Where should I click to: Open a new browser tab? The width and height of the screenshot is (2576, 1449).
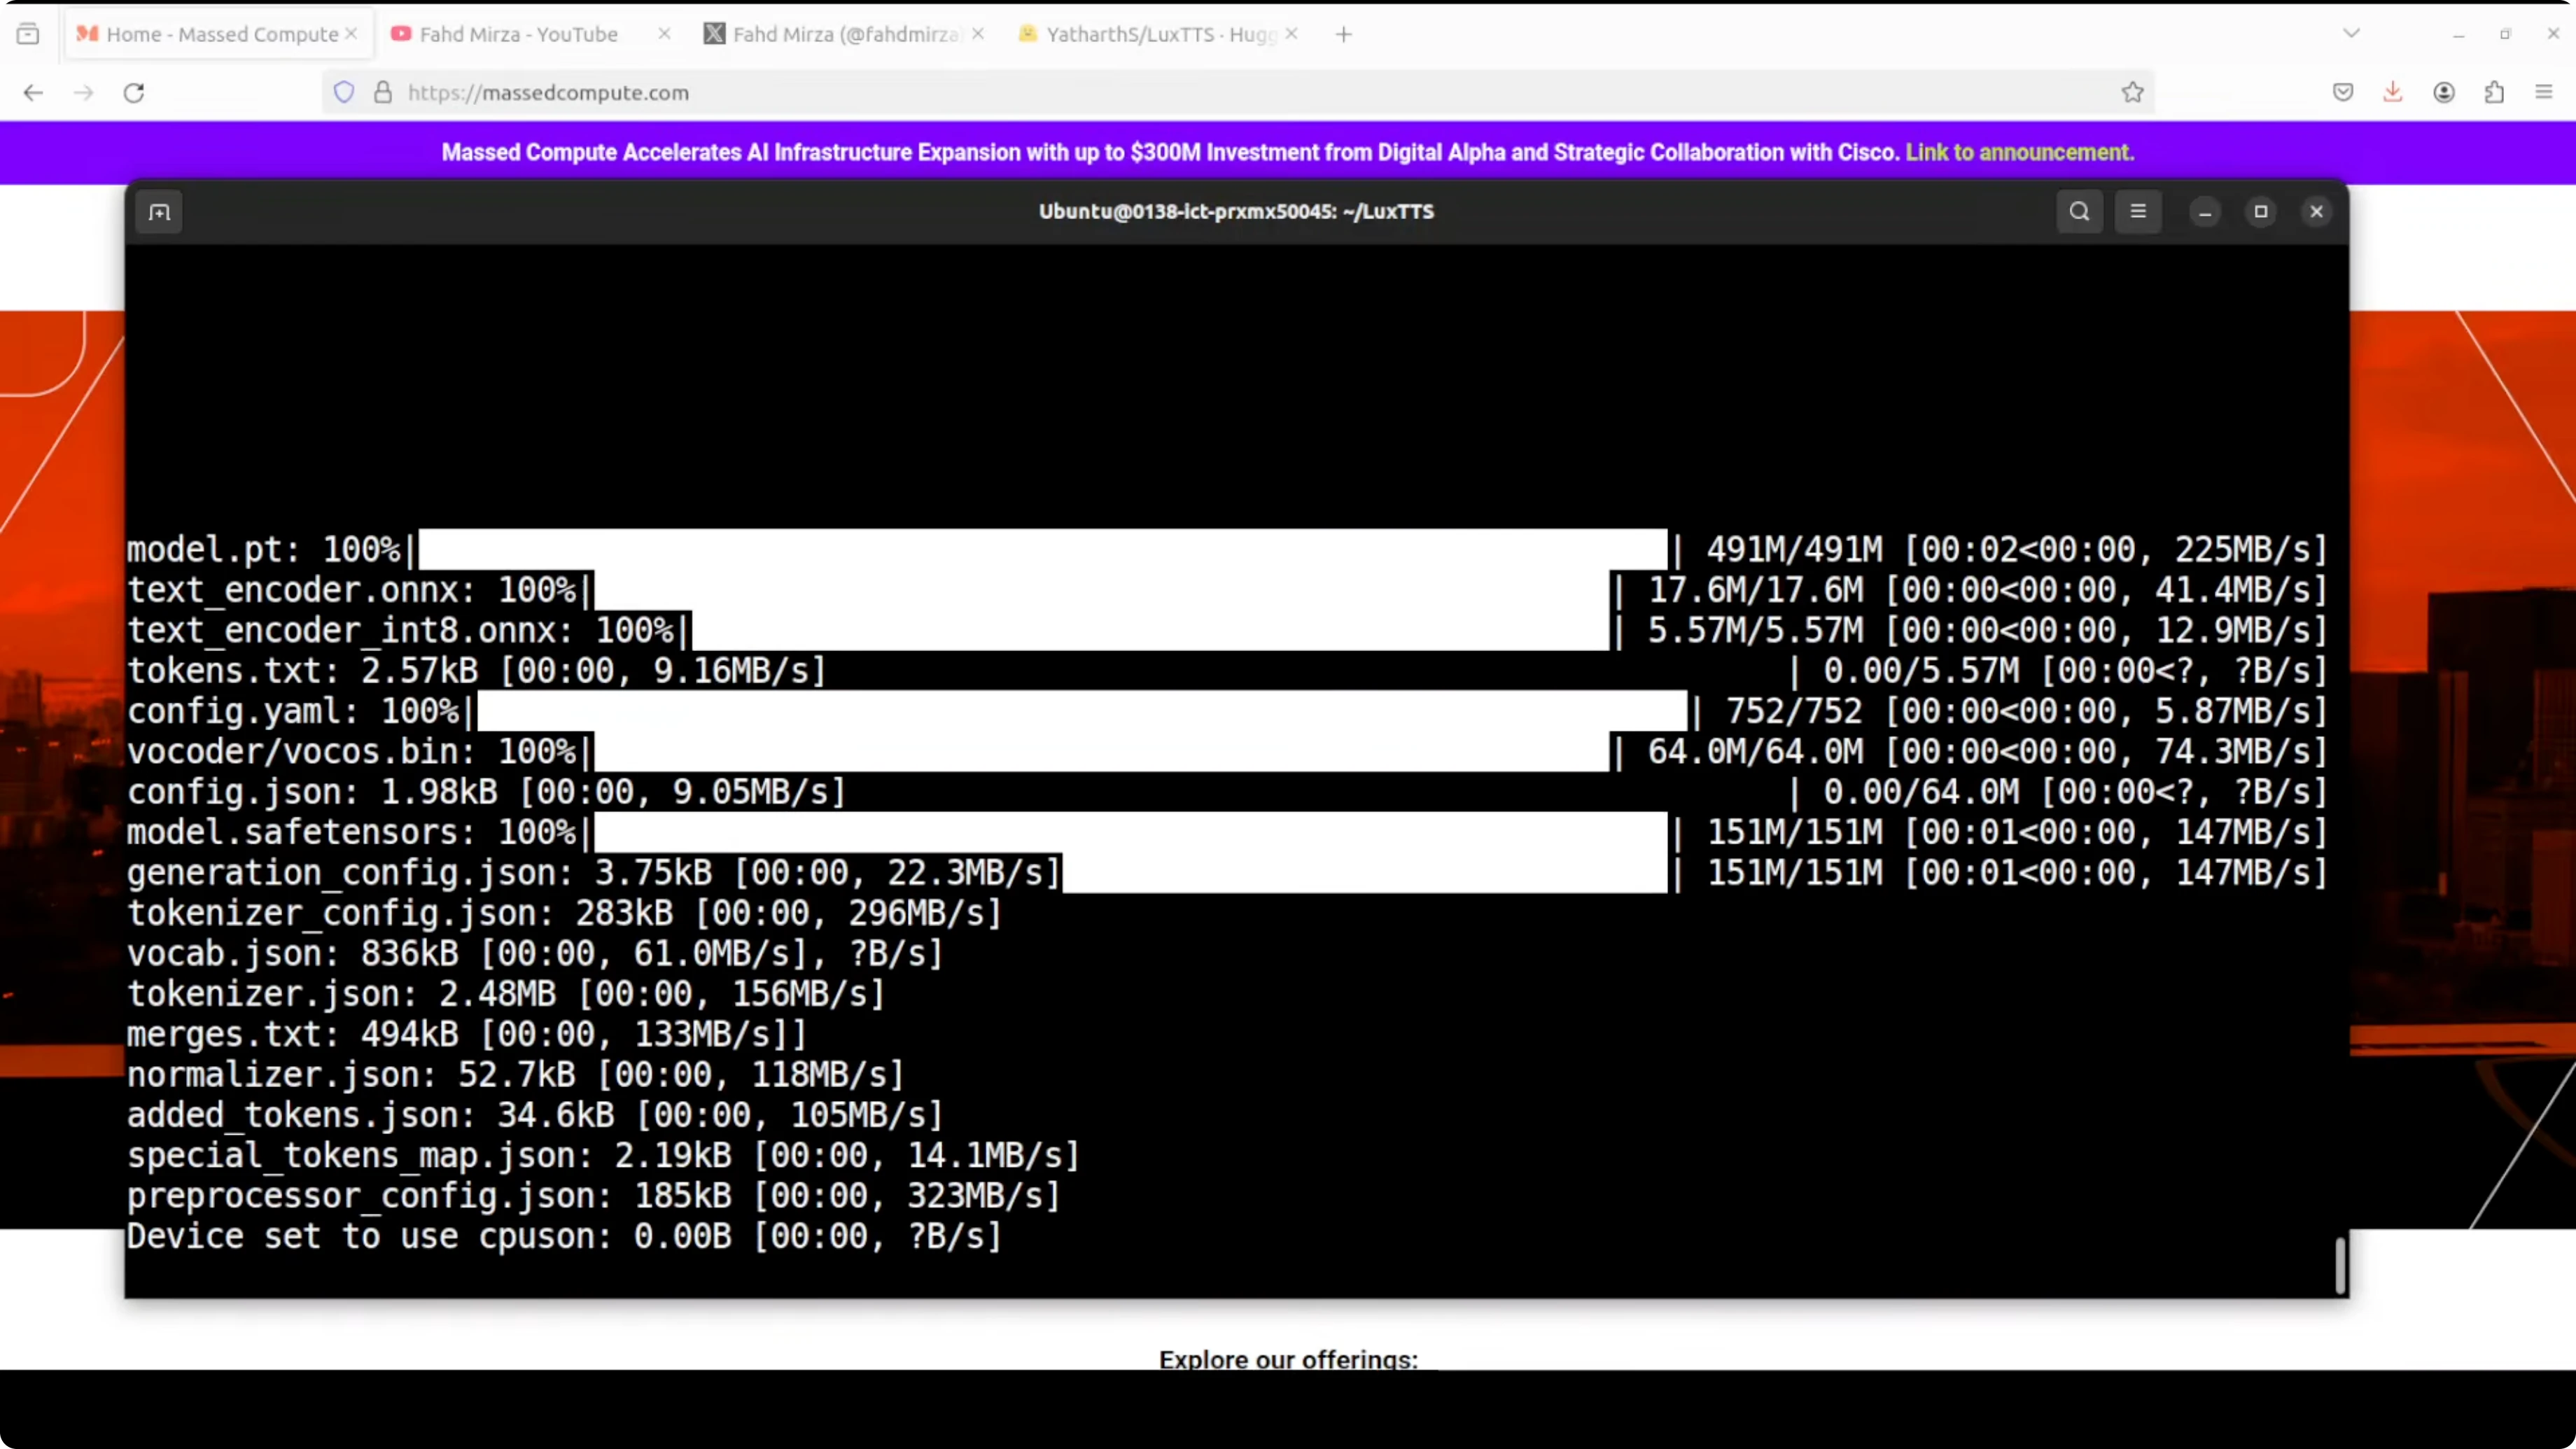tap(1343, 34)
